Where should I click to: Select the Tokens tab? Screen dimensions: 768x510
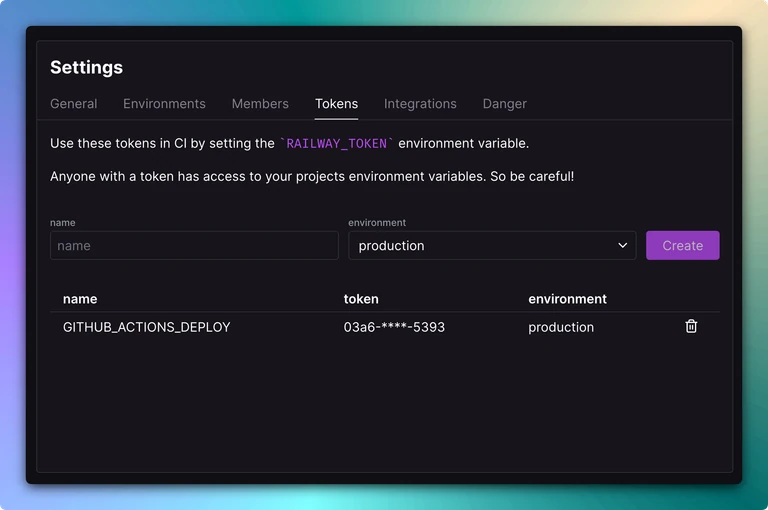pyautogui.click(x=336, y=104)
